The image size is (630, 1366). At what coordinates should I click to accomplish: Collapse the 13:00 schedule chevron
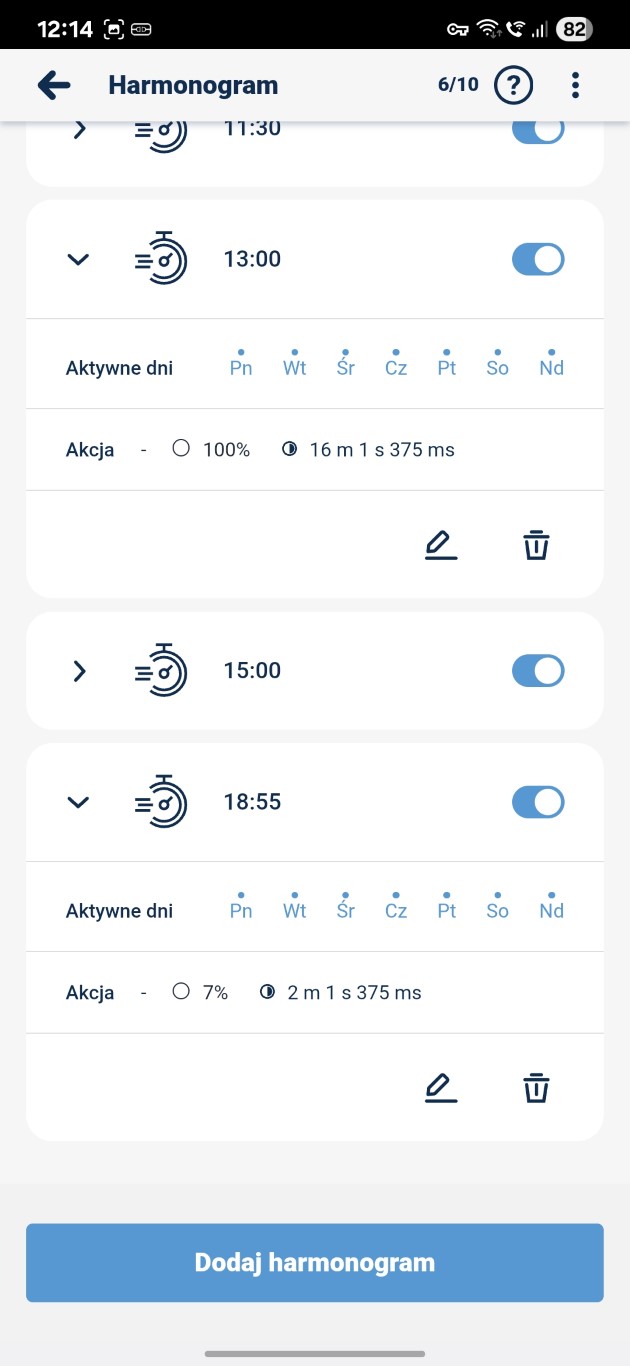[x=78, y=260]
